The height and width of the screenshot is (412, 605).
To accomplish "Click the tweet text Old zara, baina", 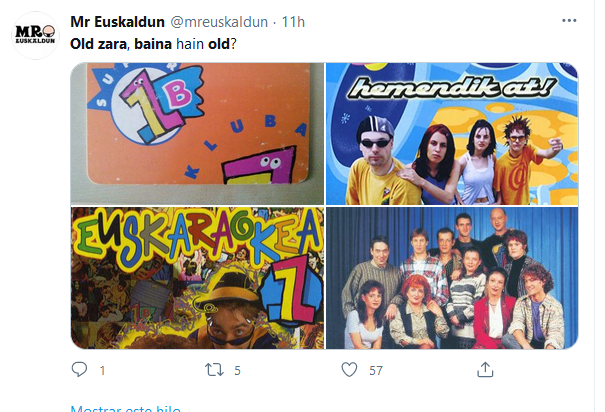I will 121,44.
